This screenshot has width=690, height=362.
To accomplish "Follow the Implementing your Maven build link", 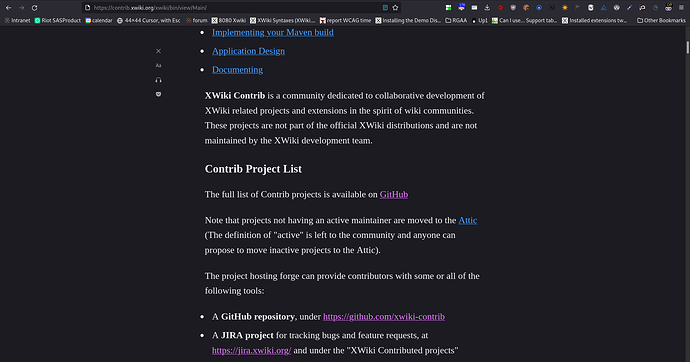I will (x=273, y=33).
